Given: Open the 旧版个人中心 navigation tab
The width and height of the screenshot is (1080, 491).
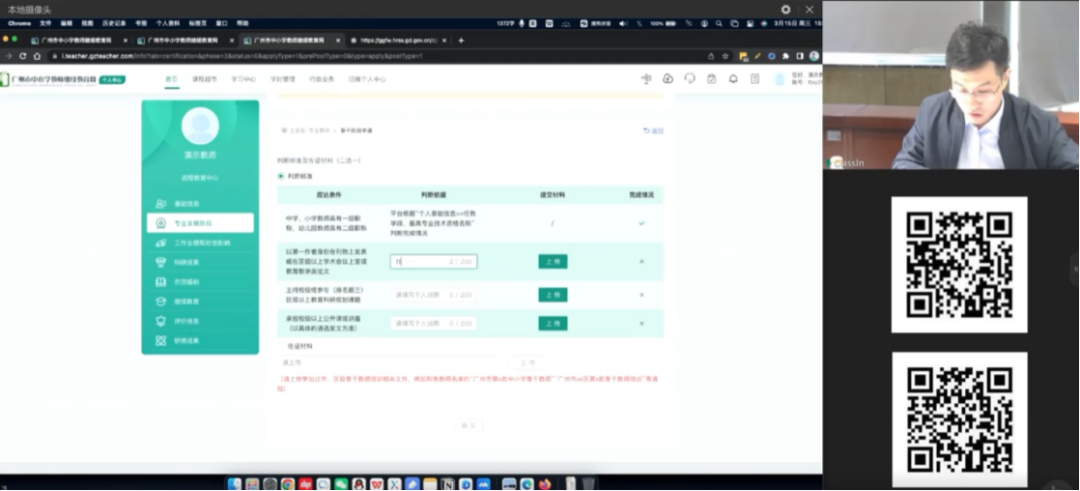Looking at the screenshot, I should (x=367, y=79).
